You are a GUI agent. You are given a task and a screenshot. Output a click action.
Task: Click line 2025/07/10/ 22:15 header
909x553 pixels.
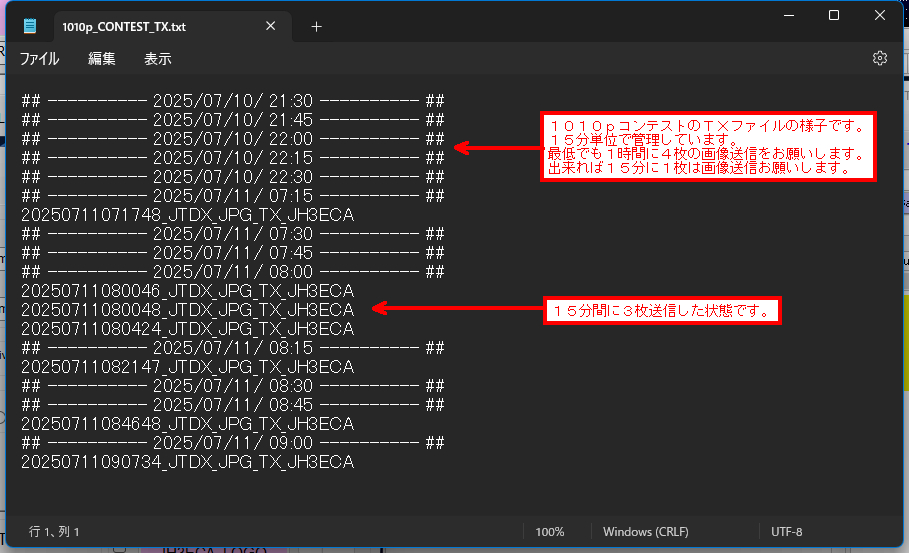point(232,158)
